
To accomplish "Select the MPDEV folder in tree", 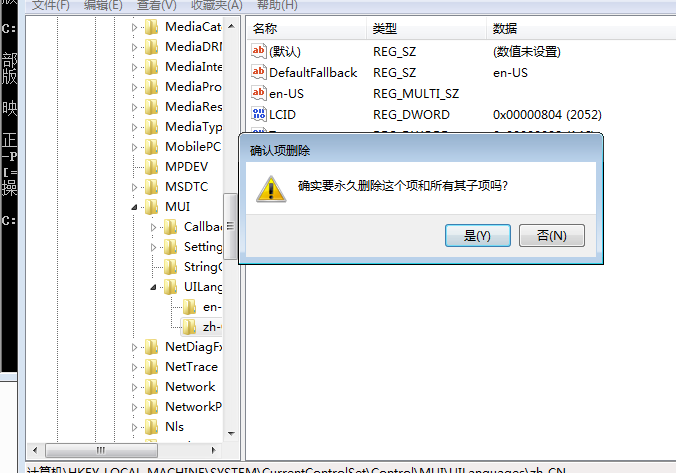I will click(186, 166).
